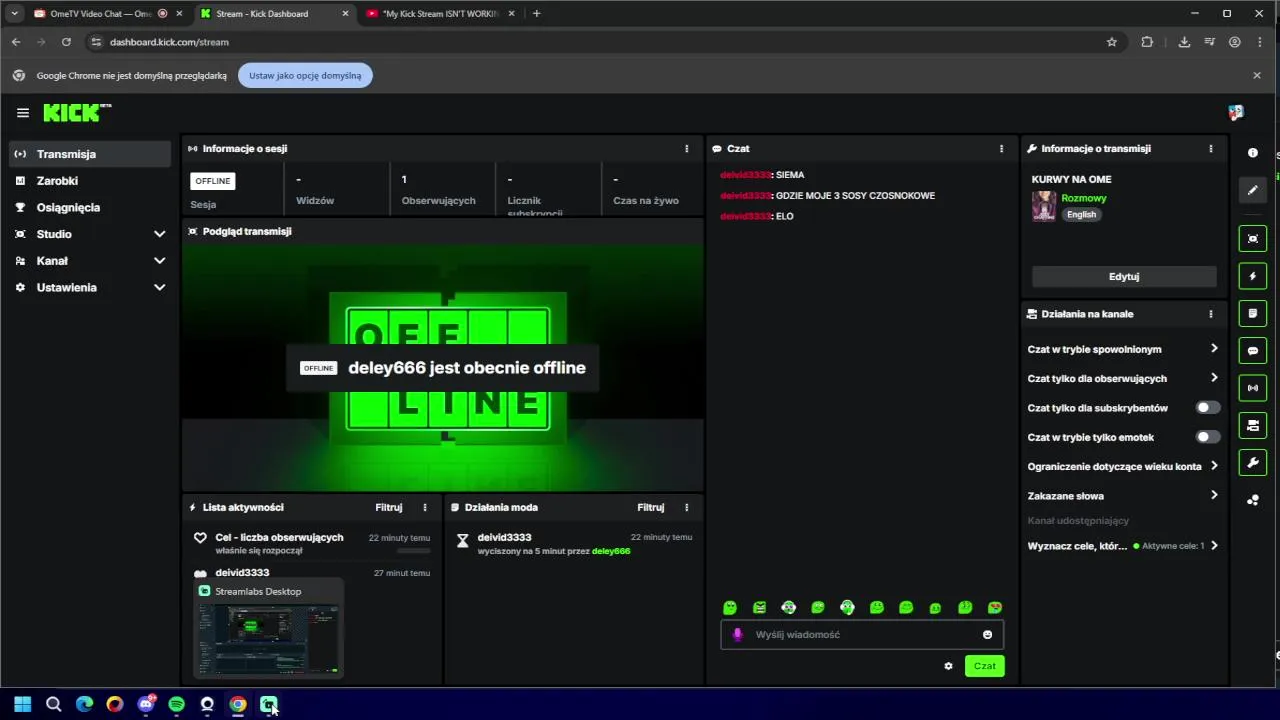Click the green deley666 moderator name
This screenshot has height=720, width=1280.
pos(611,551)
